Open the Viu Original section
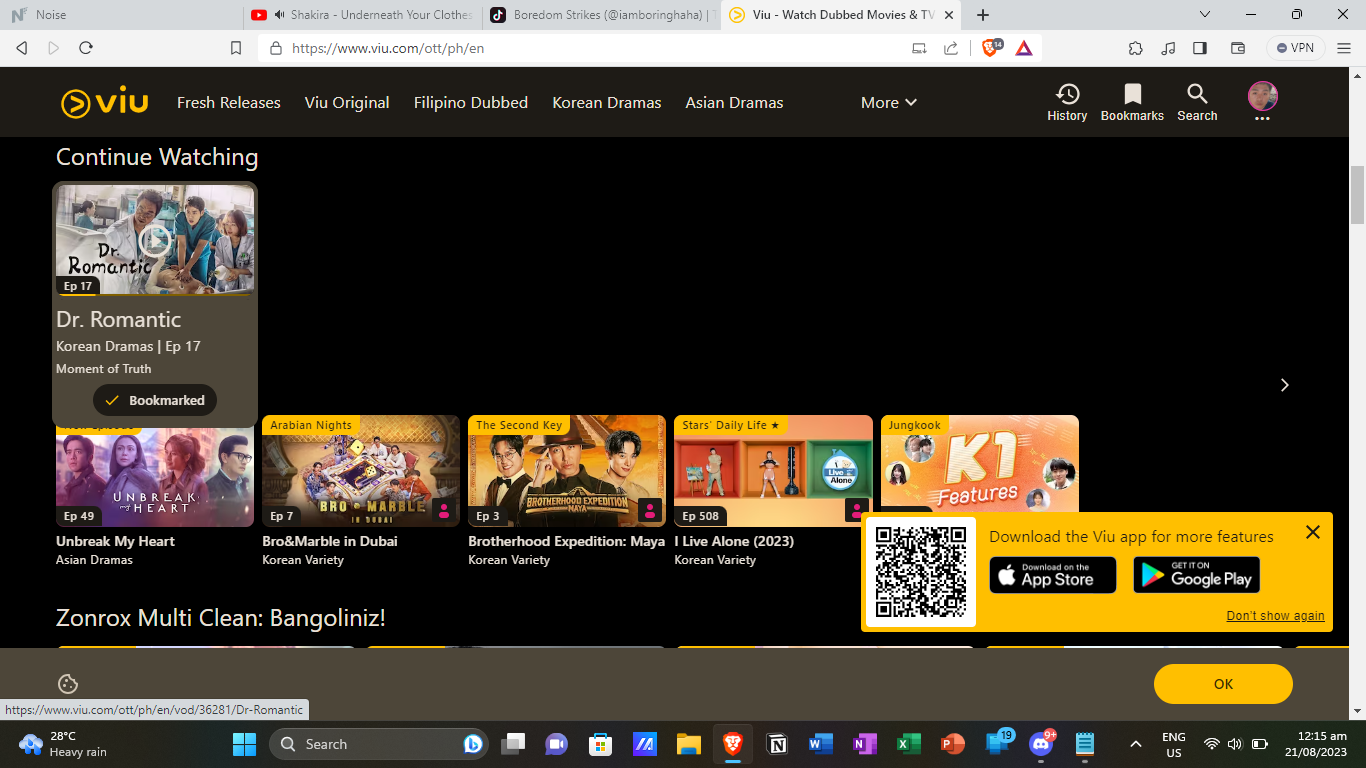 pos(347,102)
